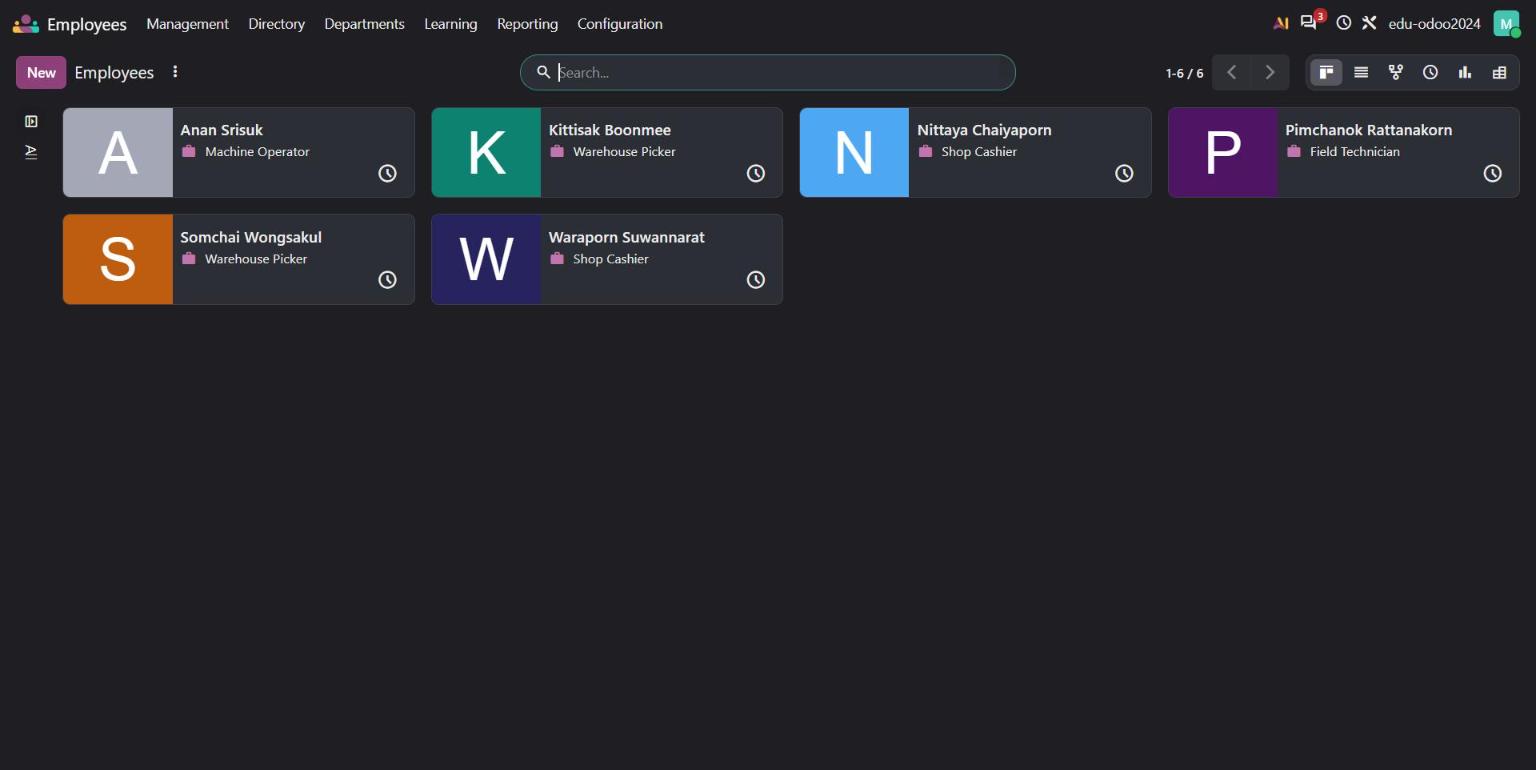
Task: Go to the next page of records
Action: (1270, 72)
